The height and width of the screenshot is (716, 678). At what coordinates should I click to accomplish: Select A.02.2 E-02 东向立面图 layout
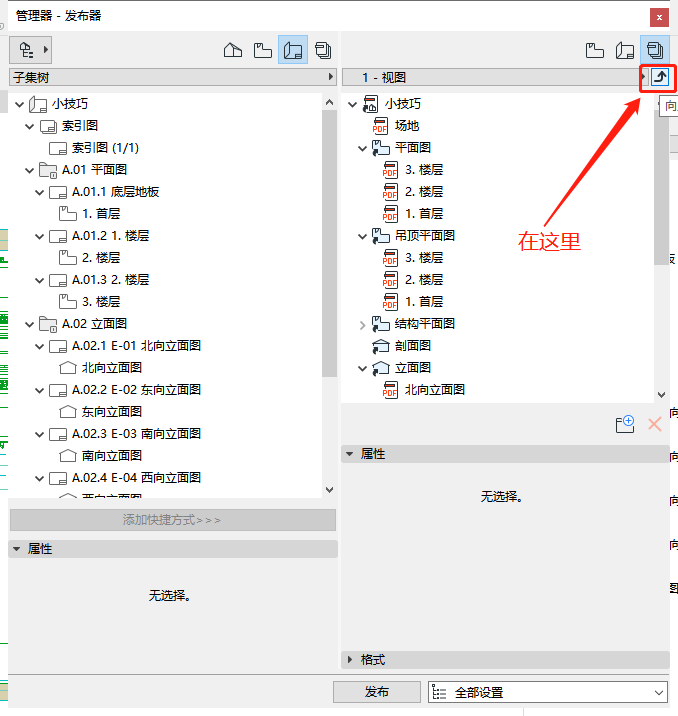click(136, 390)
